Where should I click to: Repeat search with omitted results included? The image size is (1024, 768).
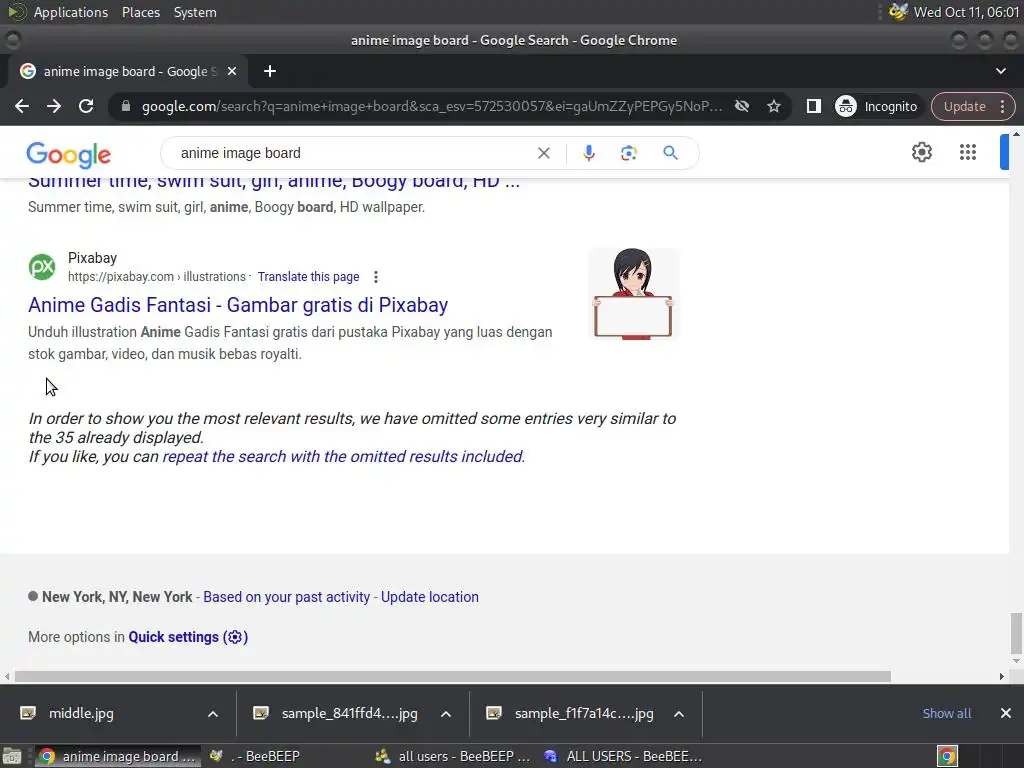(344, 456)
